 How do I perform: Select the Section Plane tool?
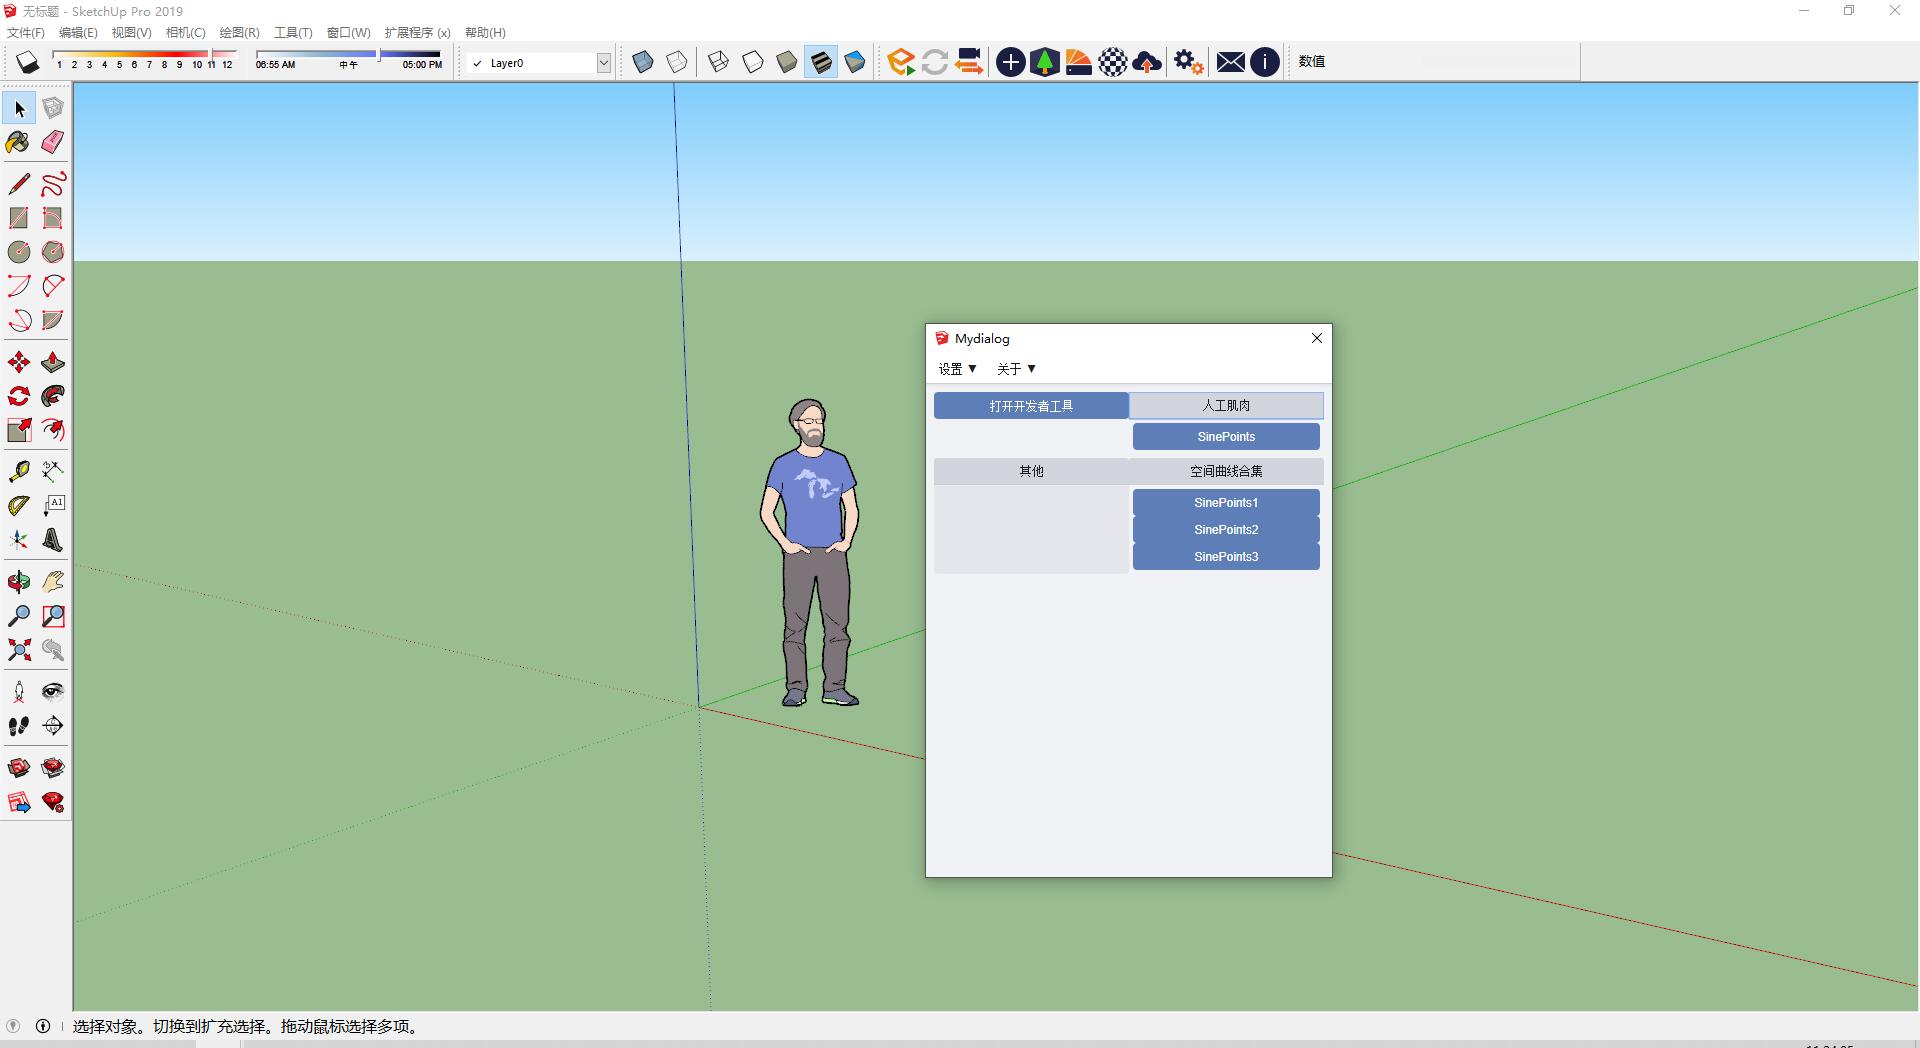click(x=53, y=726)
